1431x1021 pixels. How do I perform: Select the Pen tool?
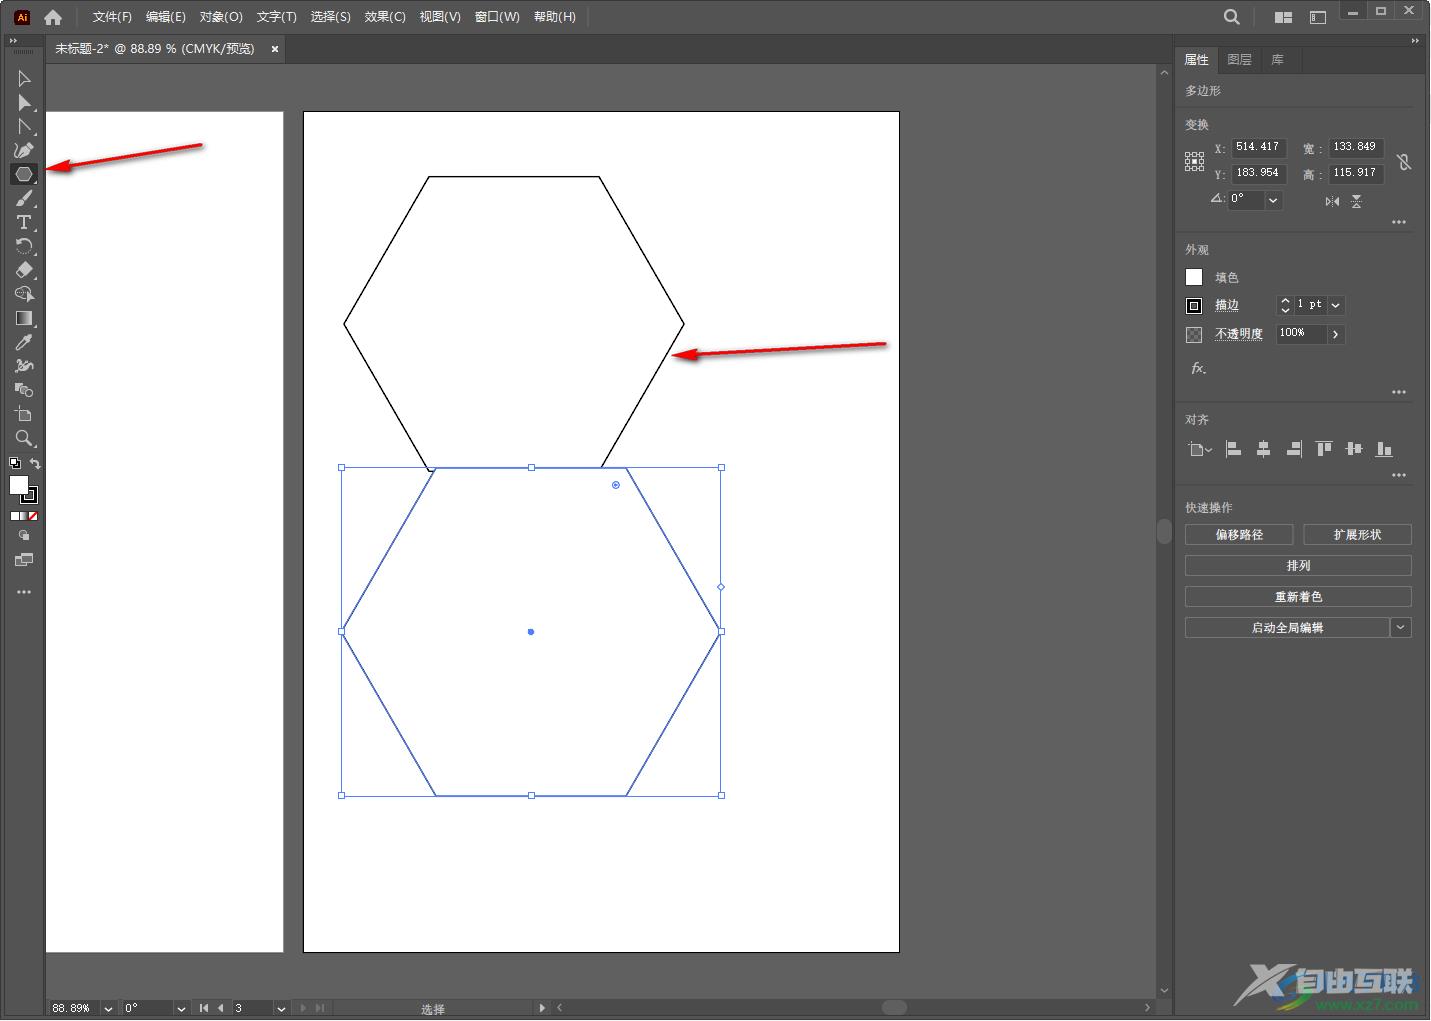(x=24, y=150)
